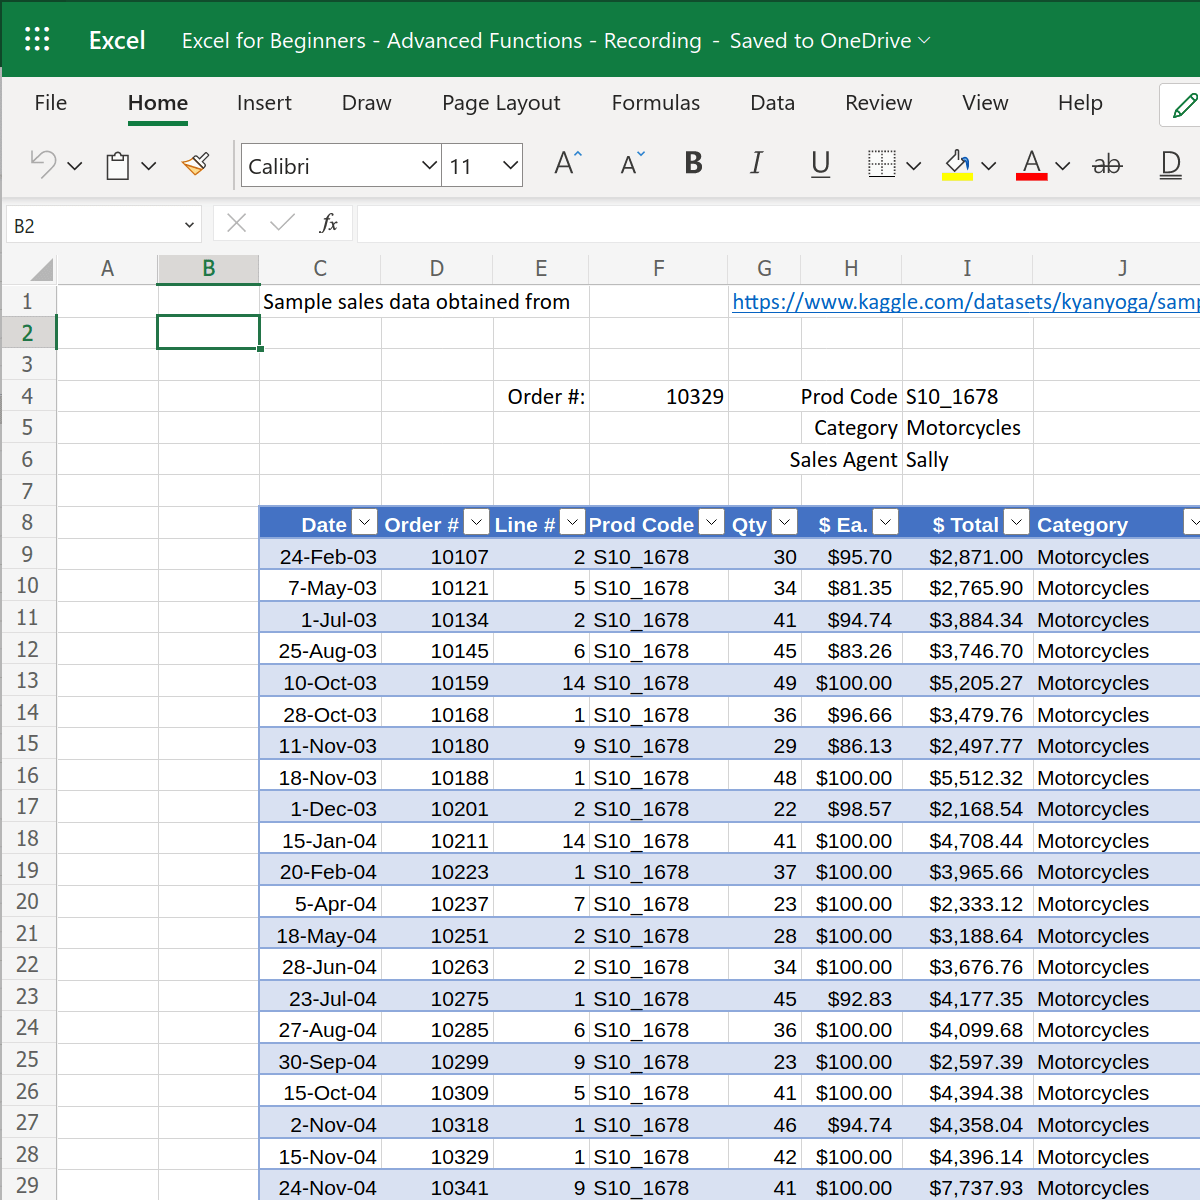The width and height of the screenshot is (1200, 1200).
Task: Apply yellow fill color to cell
Action: 957,164
